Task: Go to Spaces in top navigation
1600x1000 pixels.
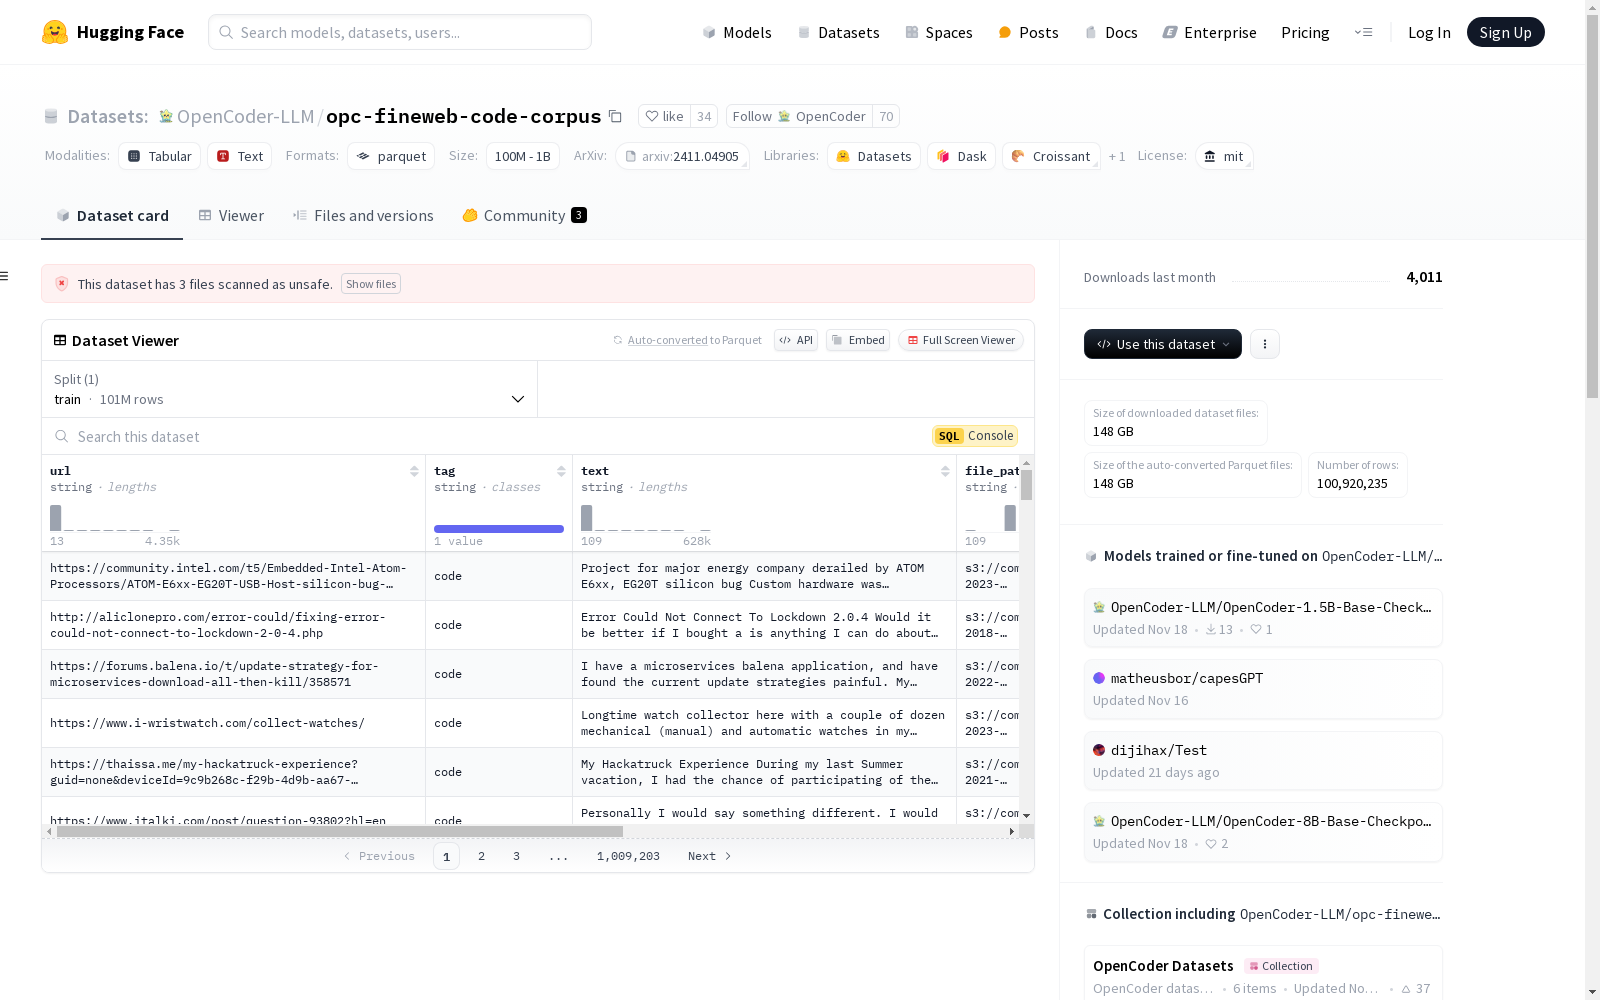Action: [939, 32]
